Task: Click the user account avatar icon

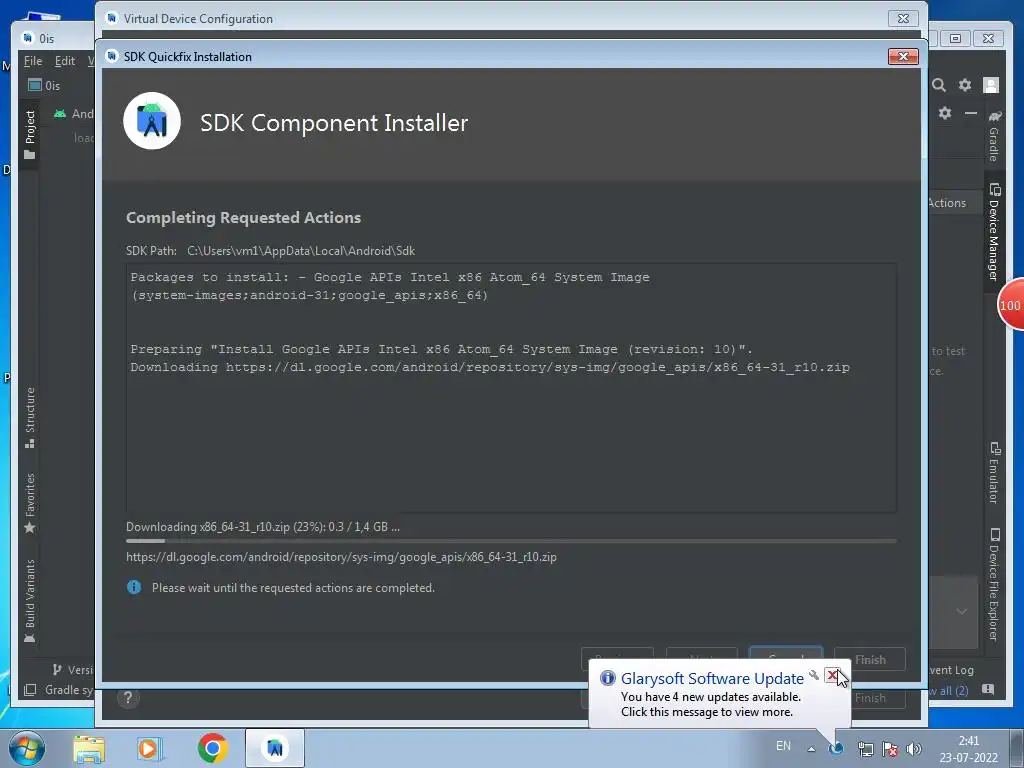Action: tap(991, 85)
